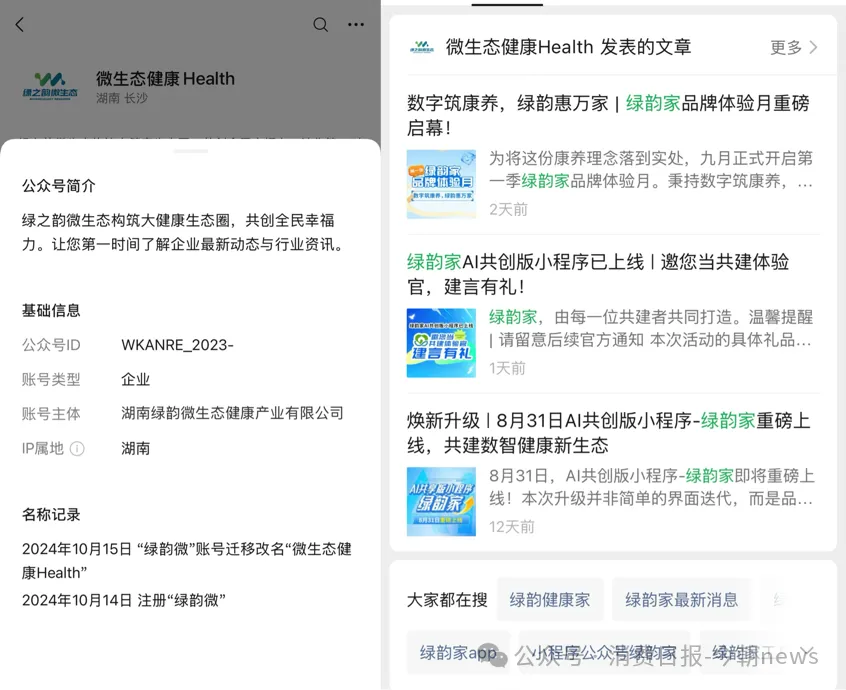Screen dimensions: 846x690
Task: Tap the back arrow icon
Action: point(20,24)
